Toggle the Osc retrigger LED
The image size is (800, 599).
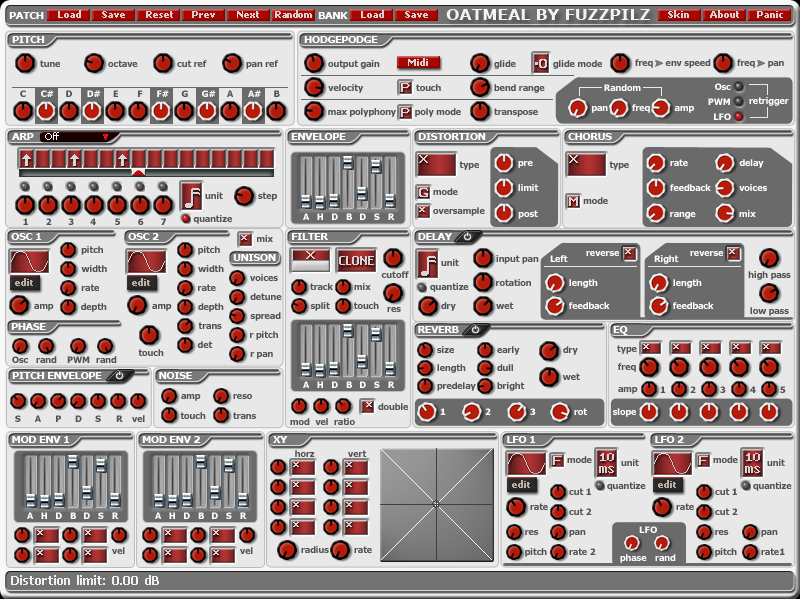(x=738, y=87)
